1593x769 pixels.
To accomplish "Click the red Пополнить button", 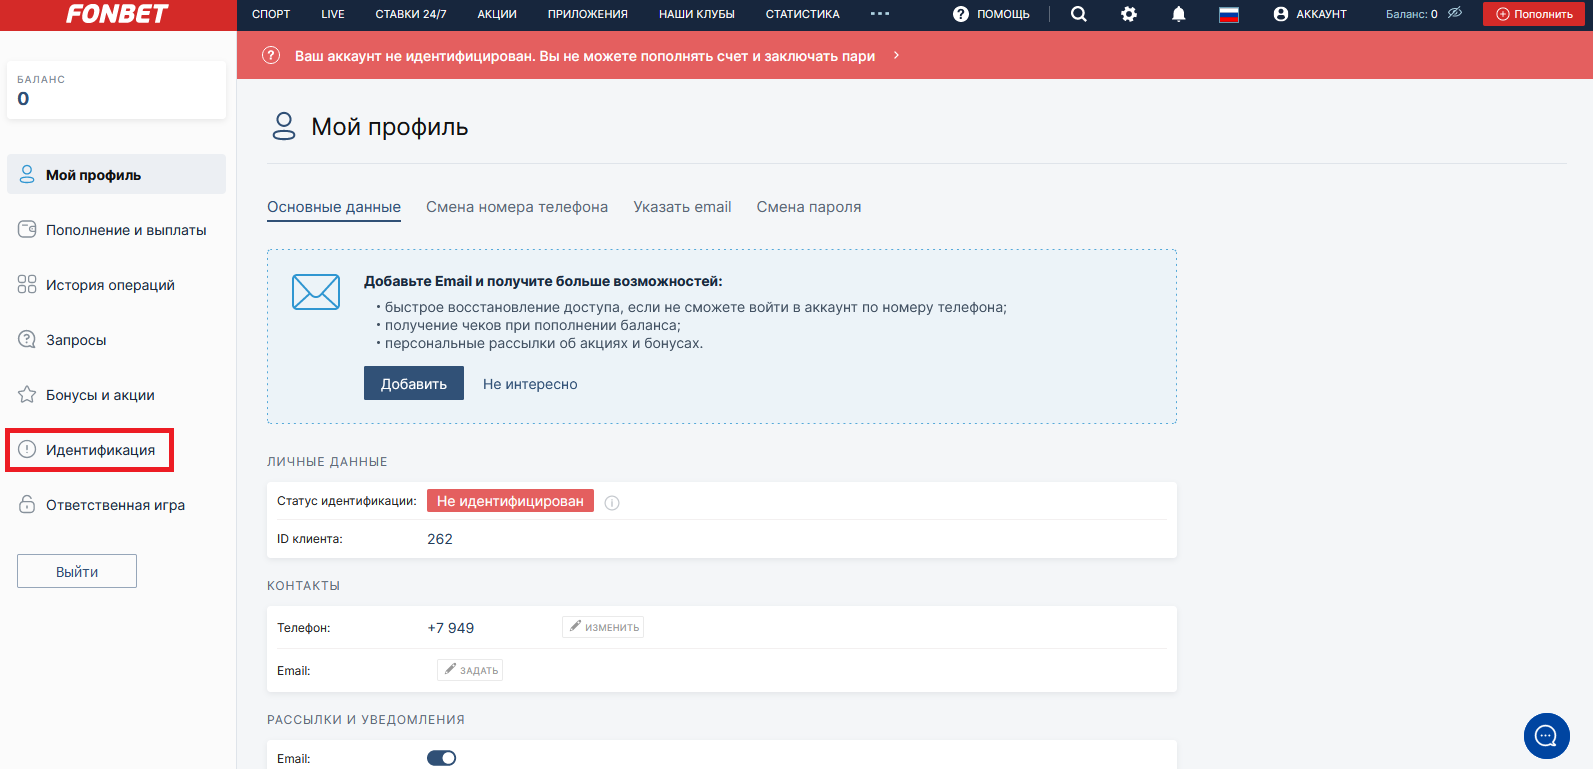I will 1534,14.
